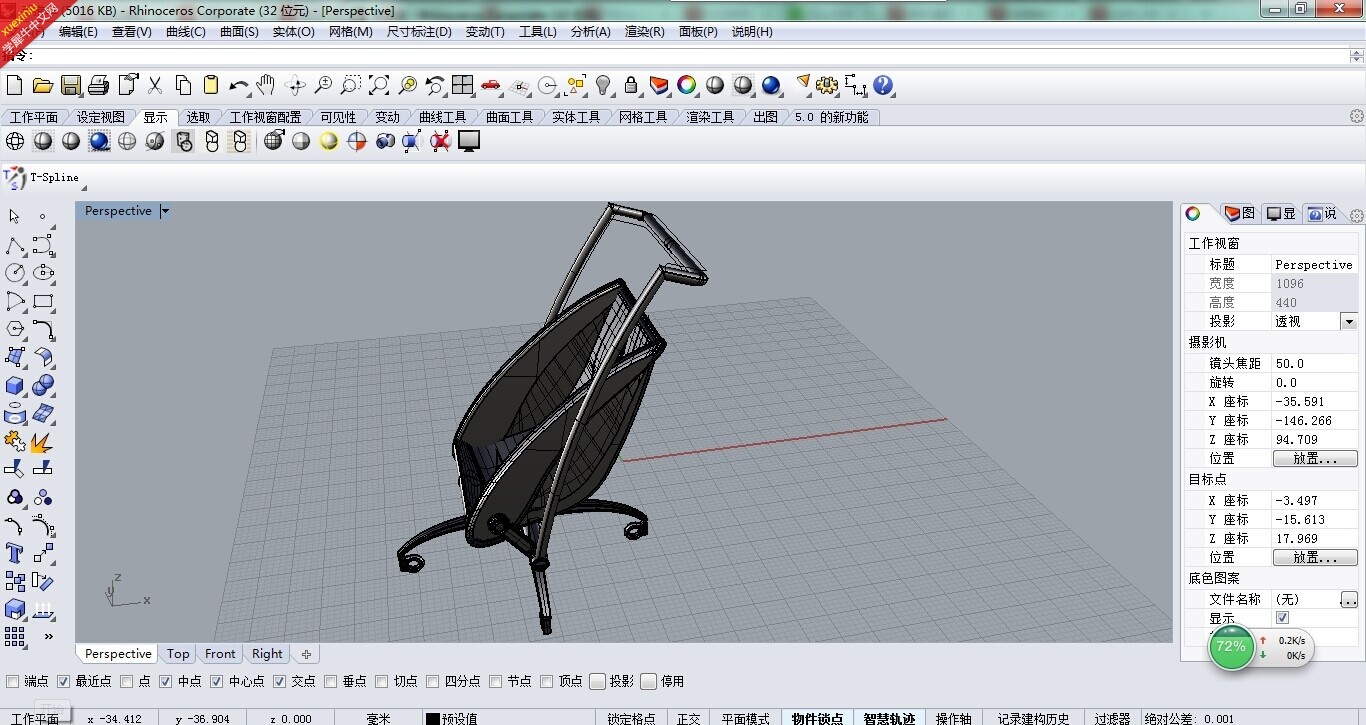Image resolution: width=1366 pixels, height=725 pixels.
Task: Click the padlock Lock icon
Action: click(631, 85)
